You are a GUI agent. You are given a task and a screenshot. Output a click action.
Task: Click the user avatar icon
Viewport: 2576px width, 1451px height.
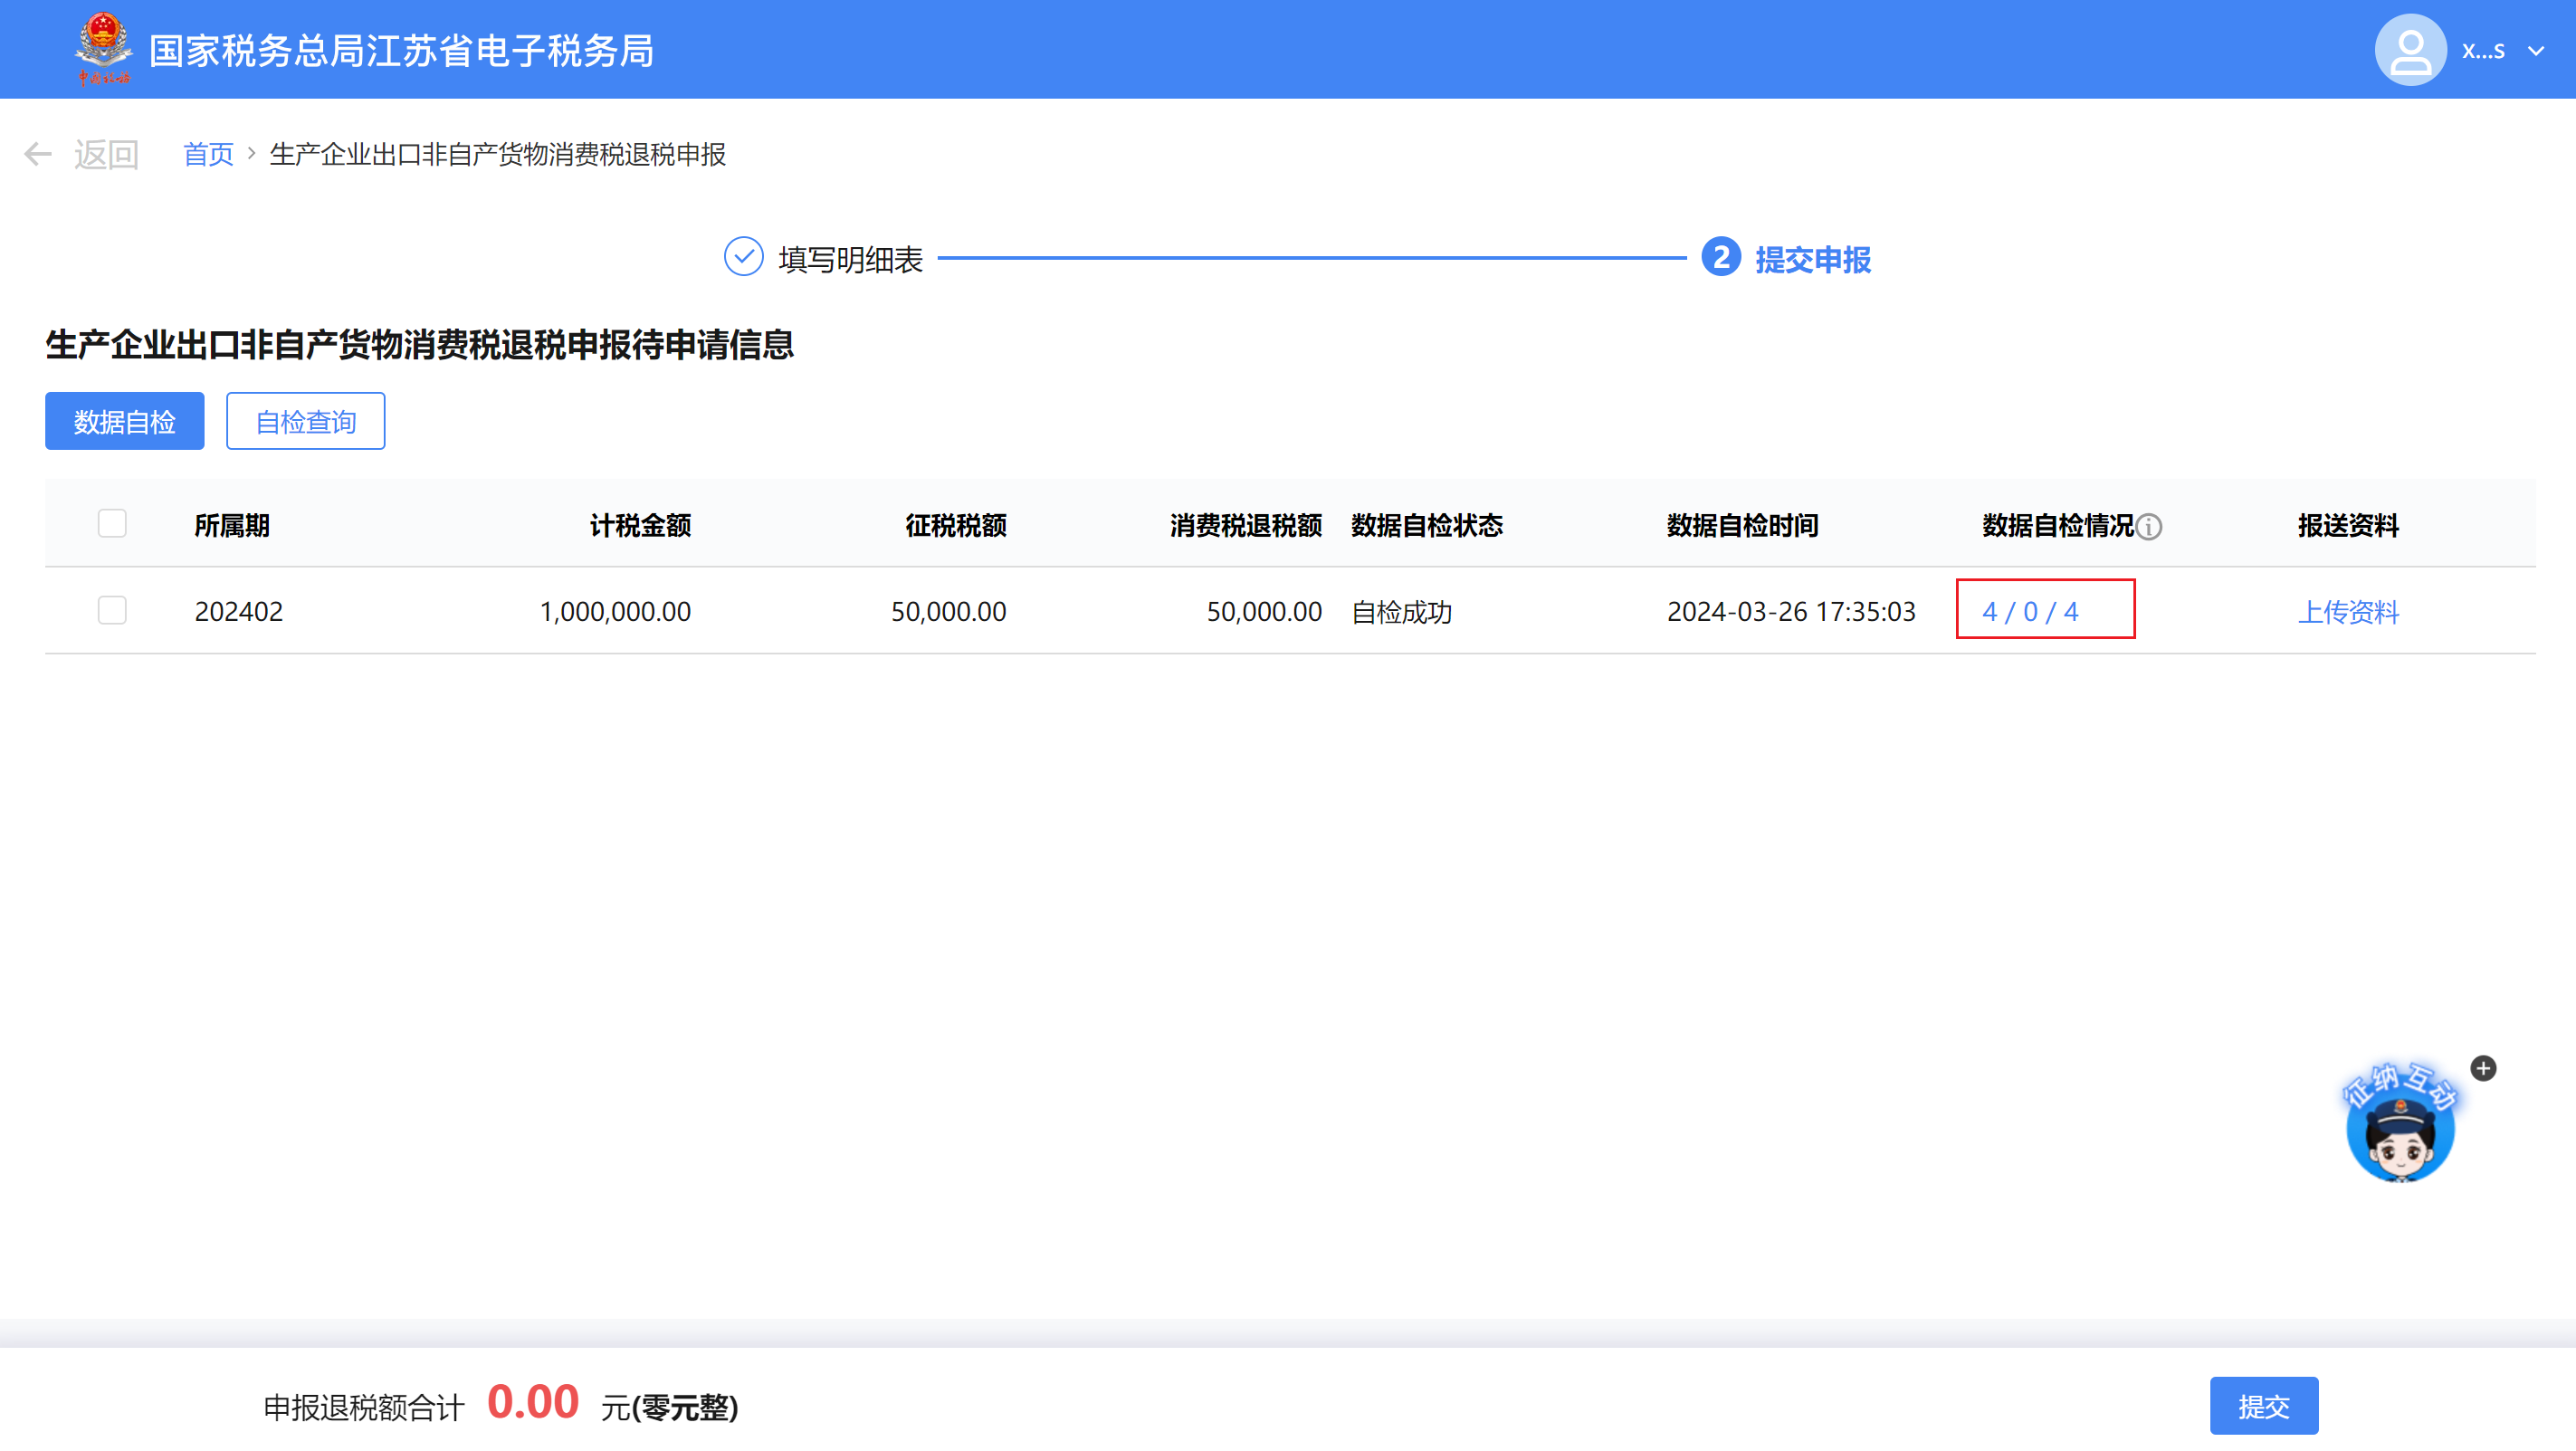[x=2410, y=50]
